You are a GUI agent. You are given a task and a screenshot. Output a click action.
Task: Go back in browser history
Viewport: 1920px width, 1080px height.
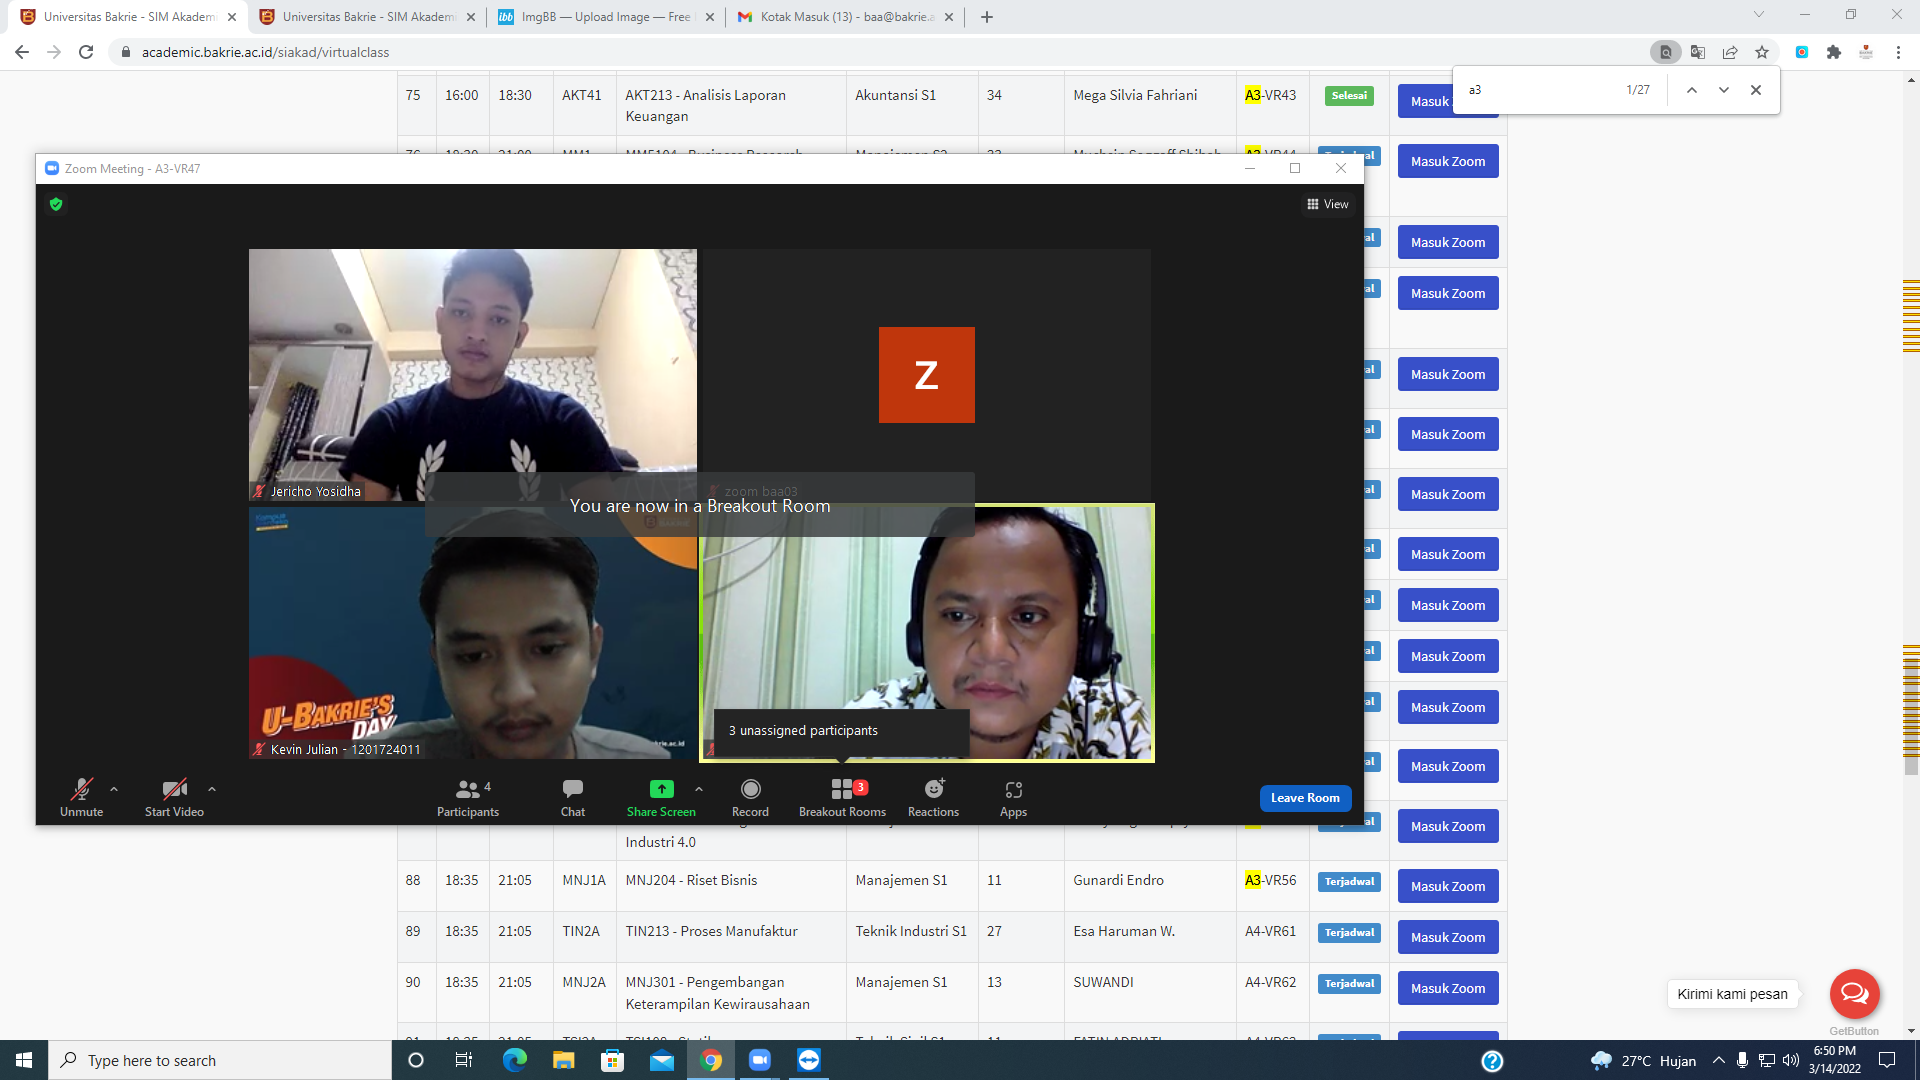coord(22,52)
